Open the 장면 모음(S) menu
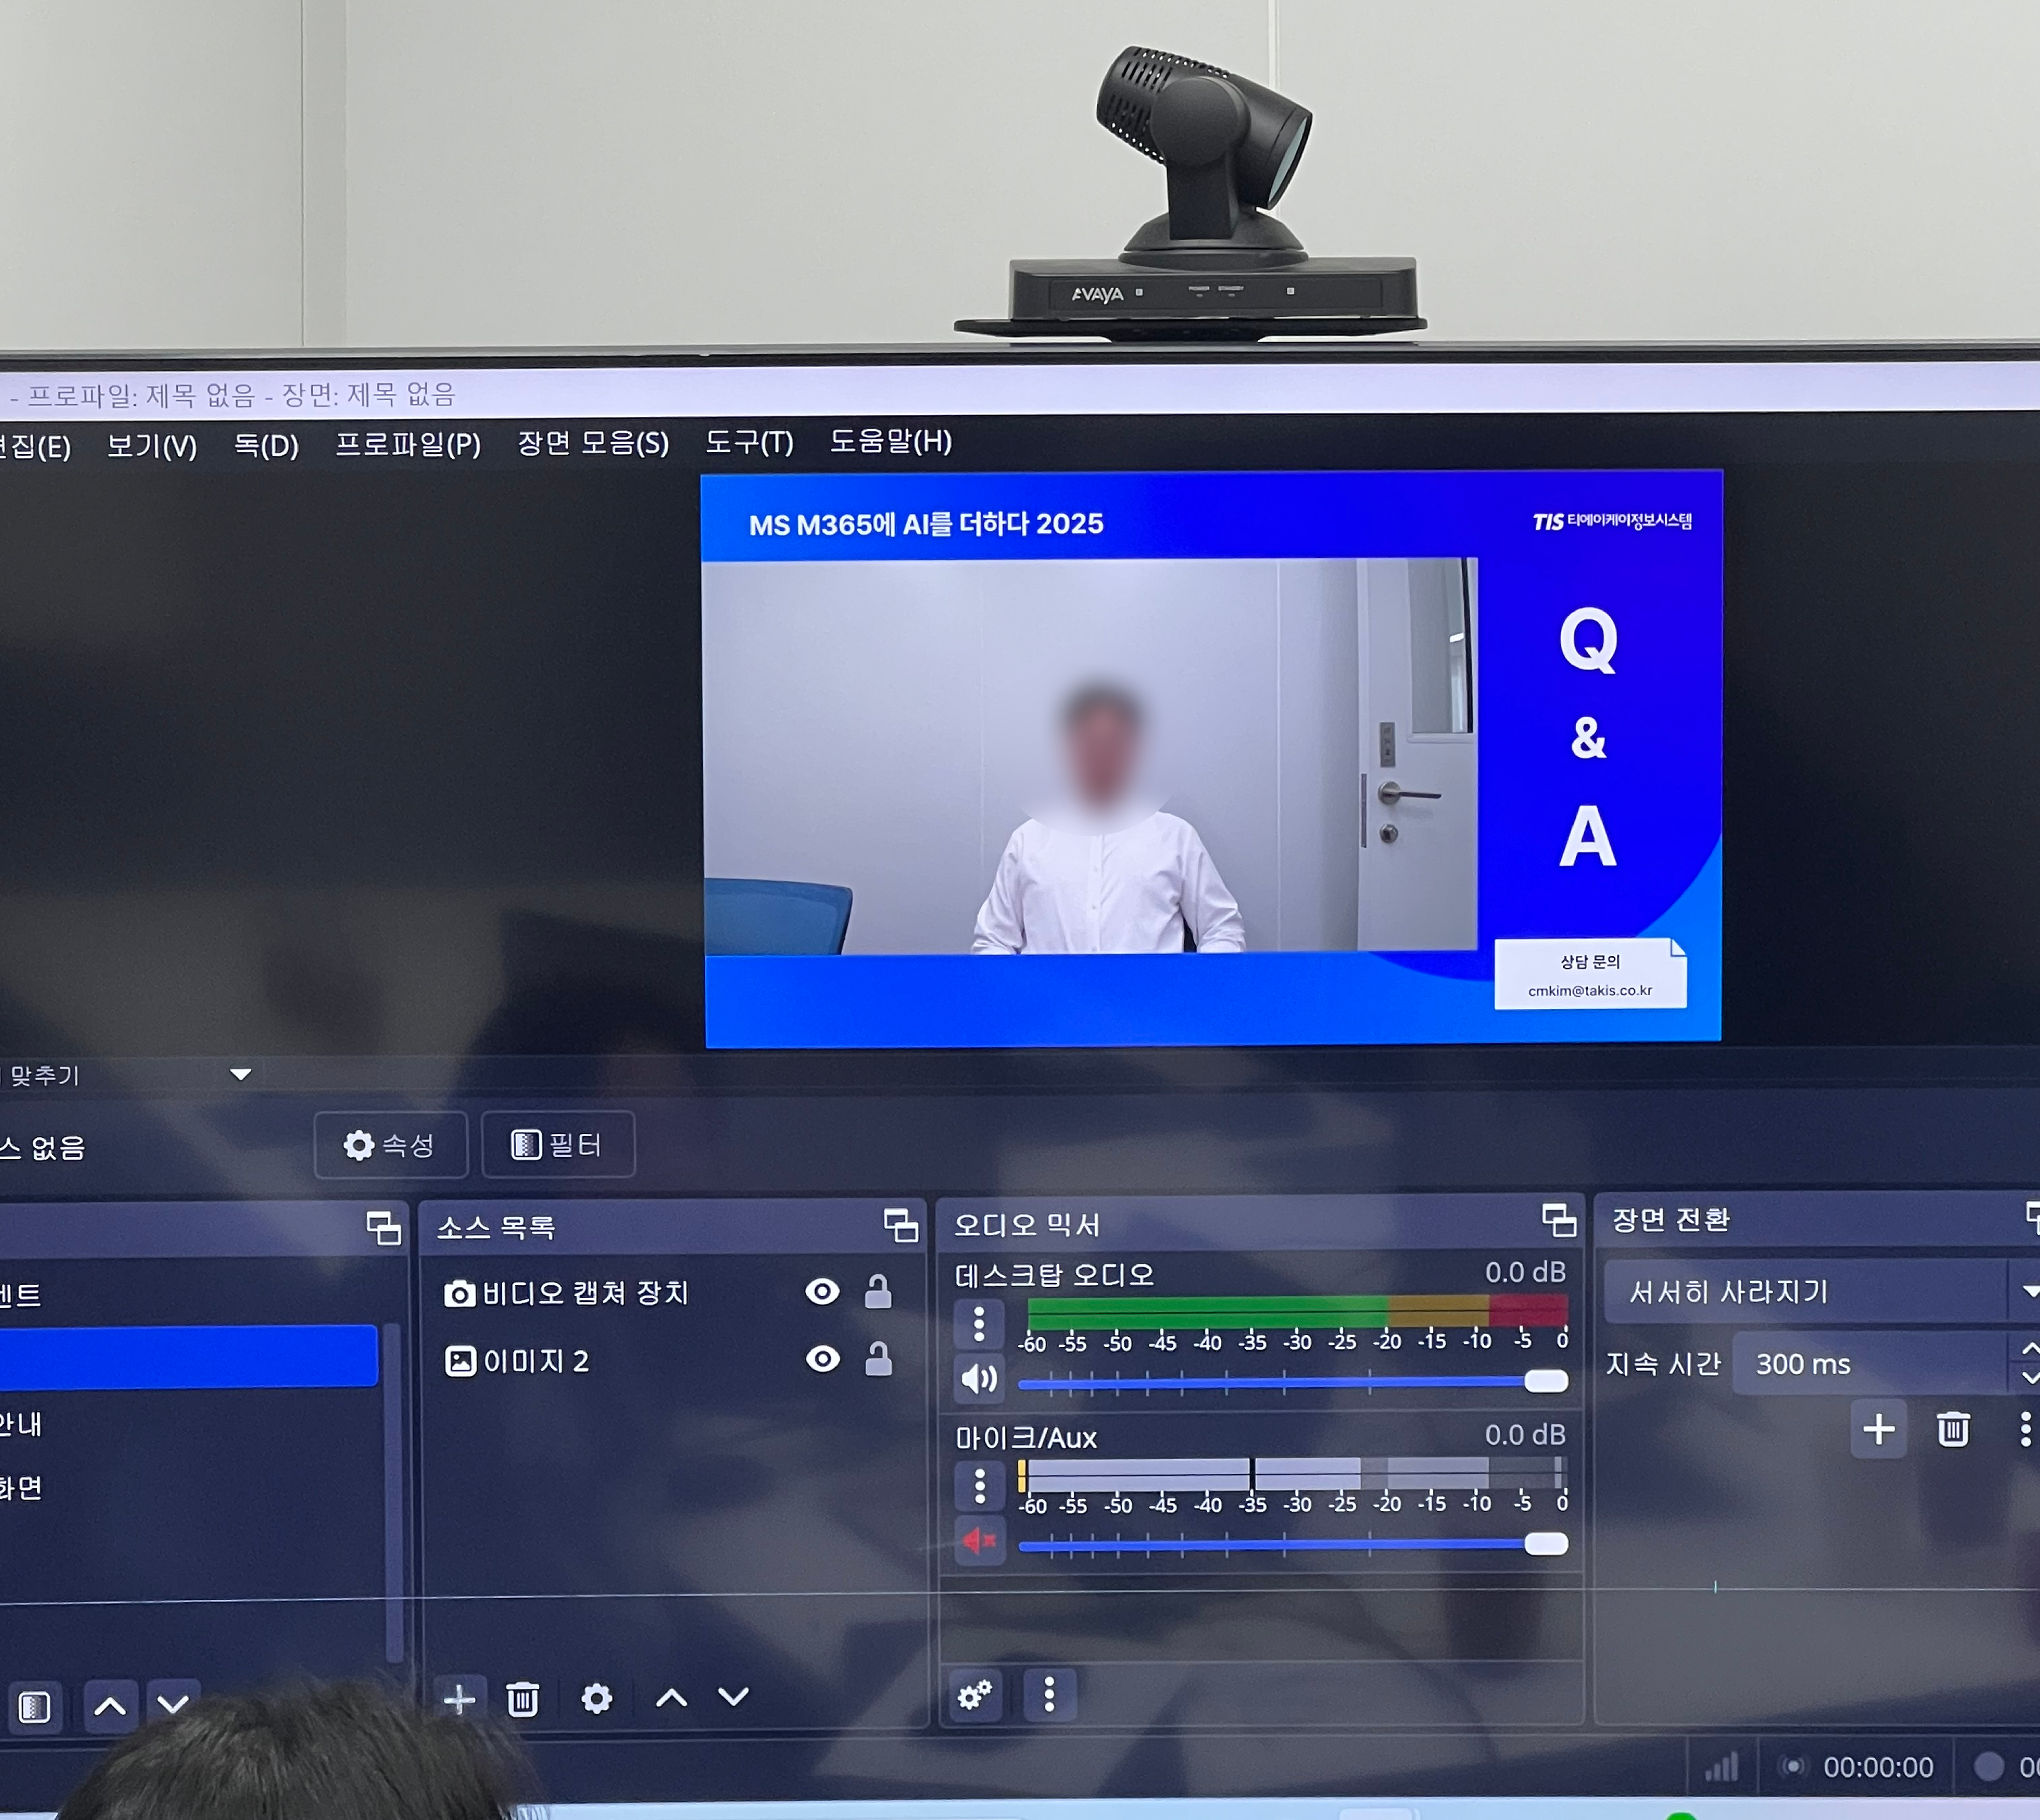The height and width of the screenshot is (1820, 2040). (593, 443)
